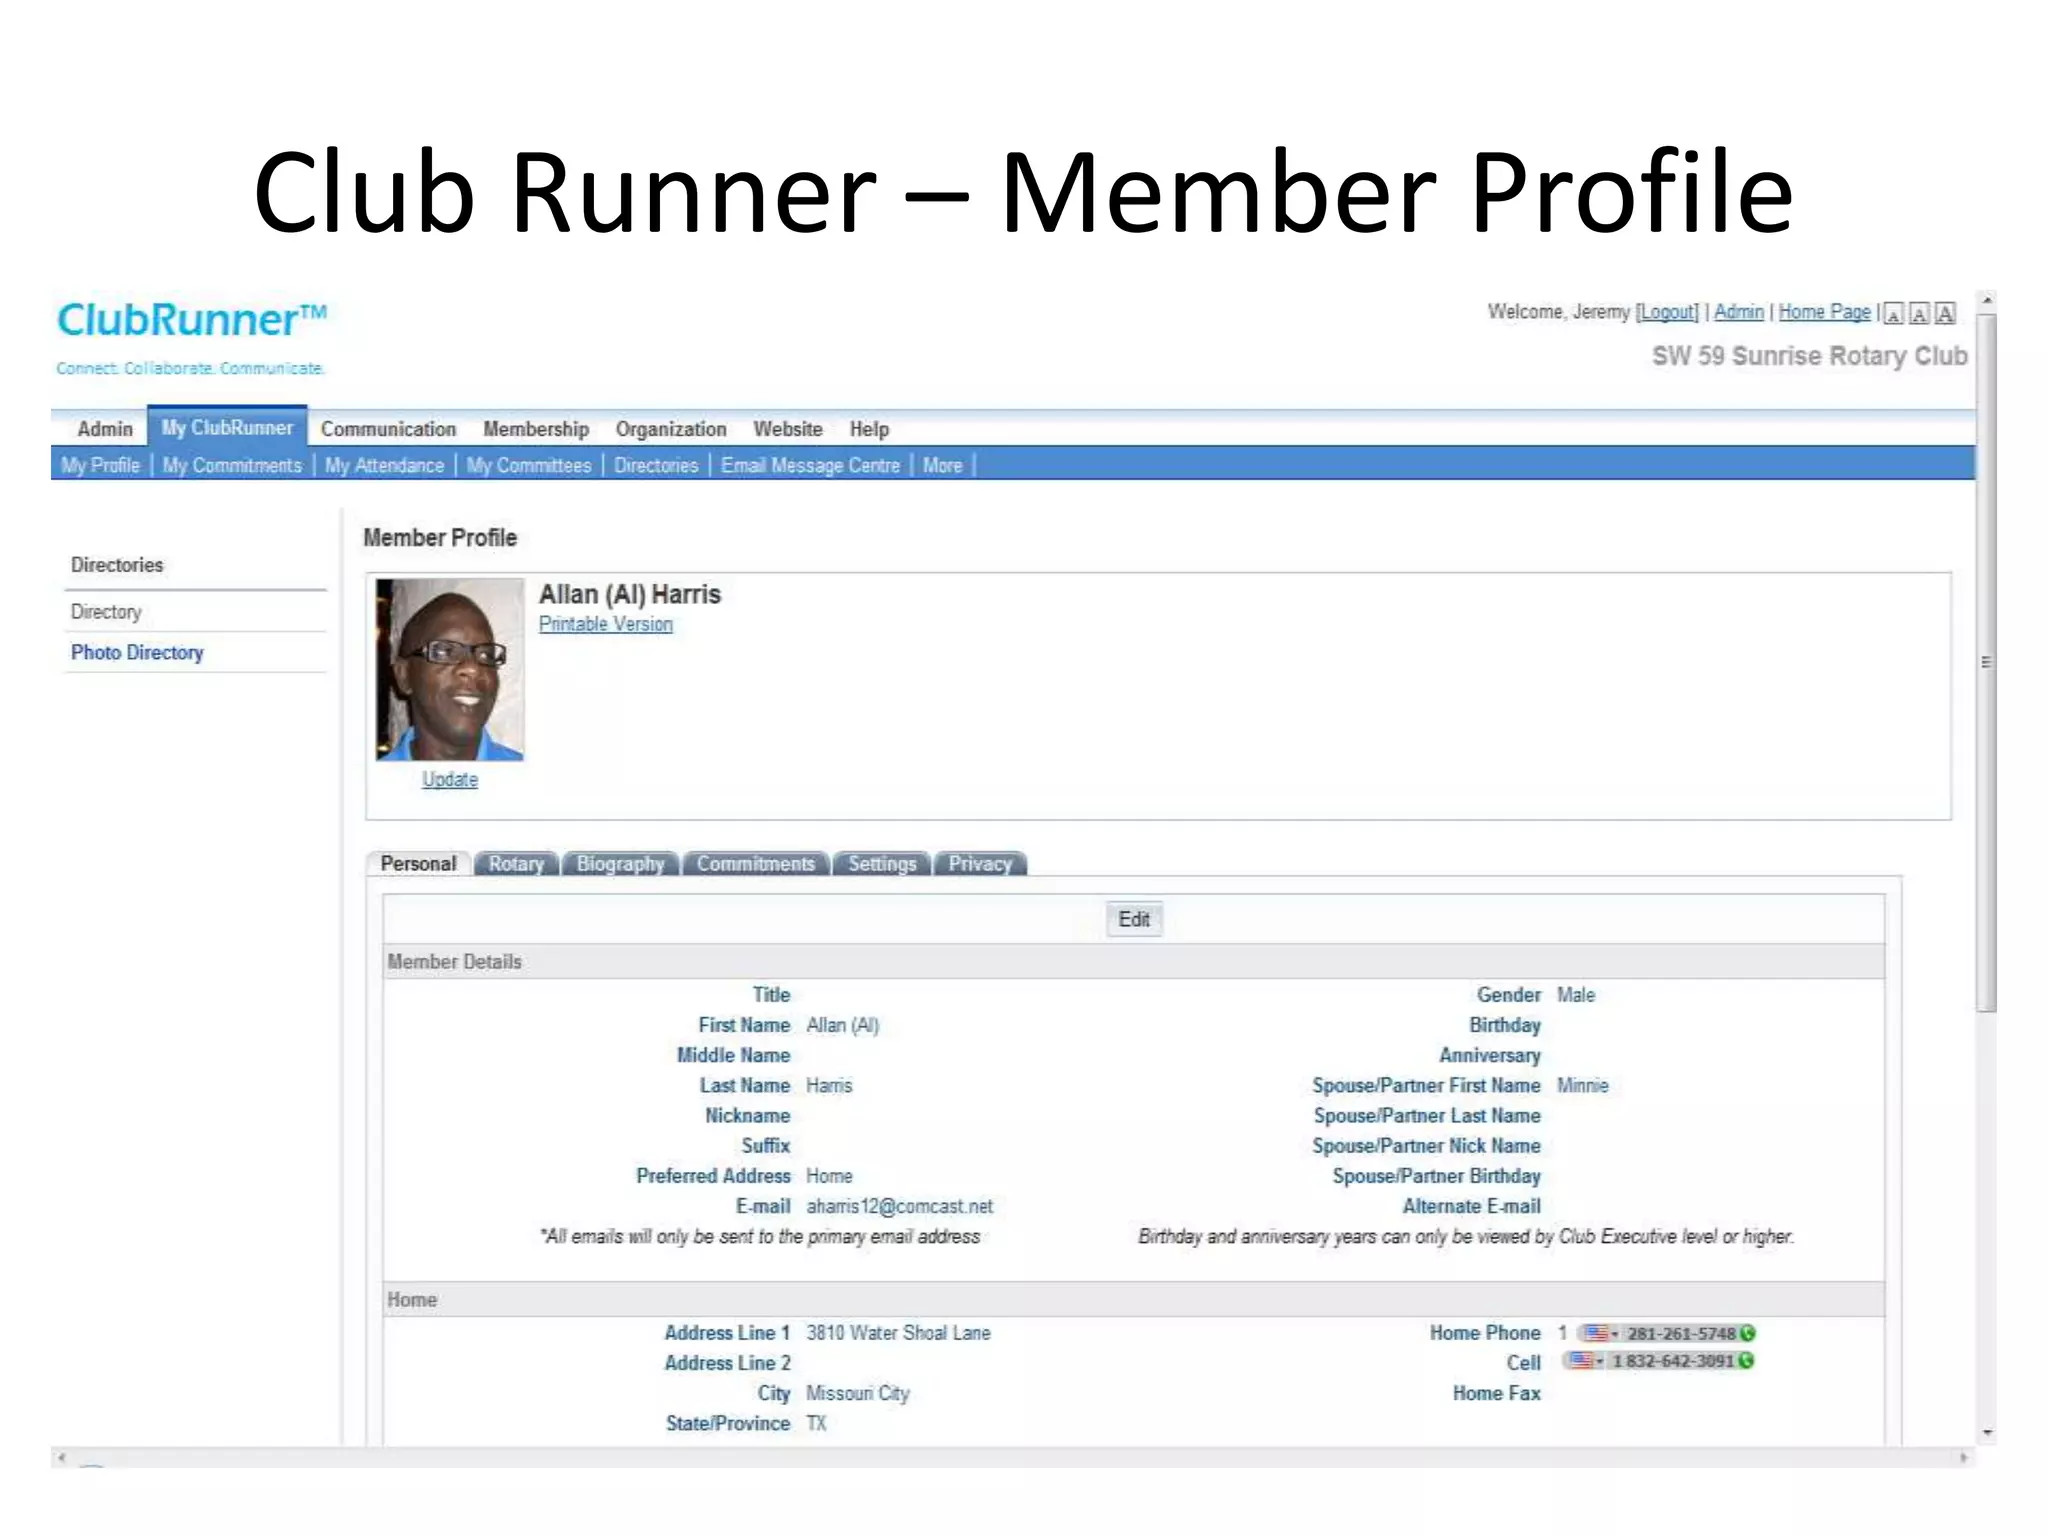Click the vertical scrollbar up arrow

coord(1987,299)
